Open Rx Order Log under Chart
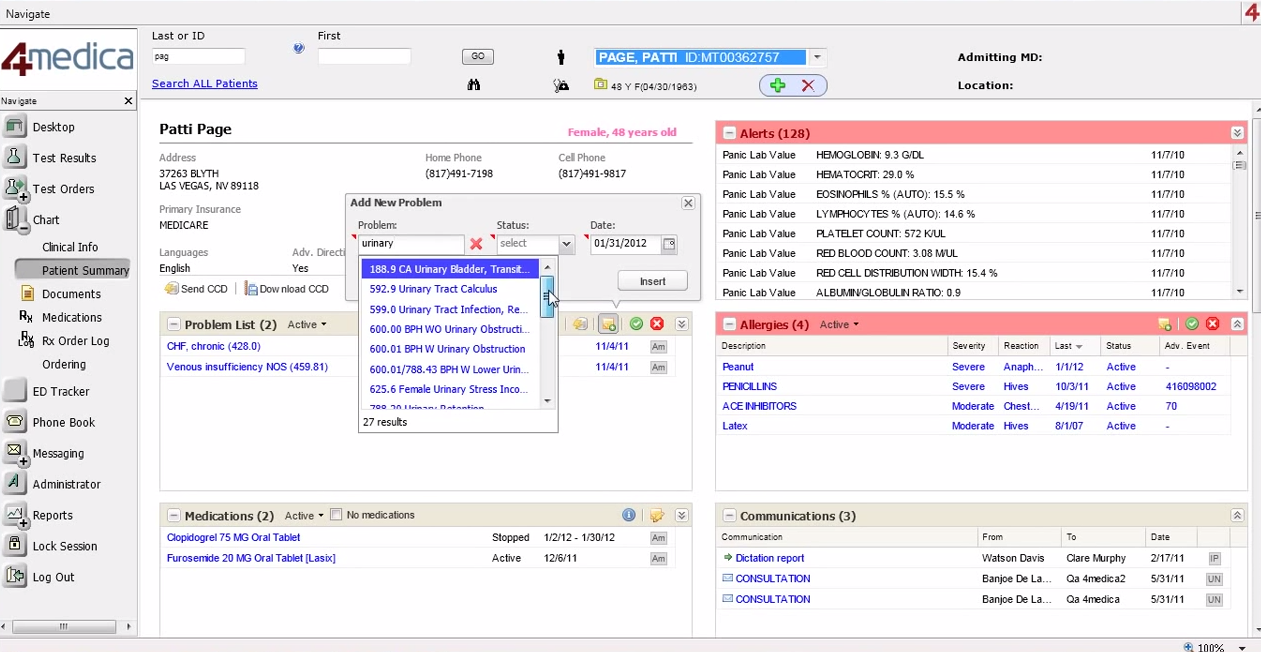This screenshot has width=1261, height=652. coord(76,341)
